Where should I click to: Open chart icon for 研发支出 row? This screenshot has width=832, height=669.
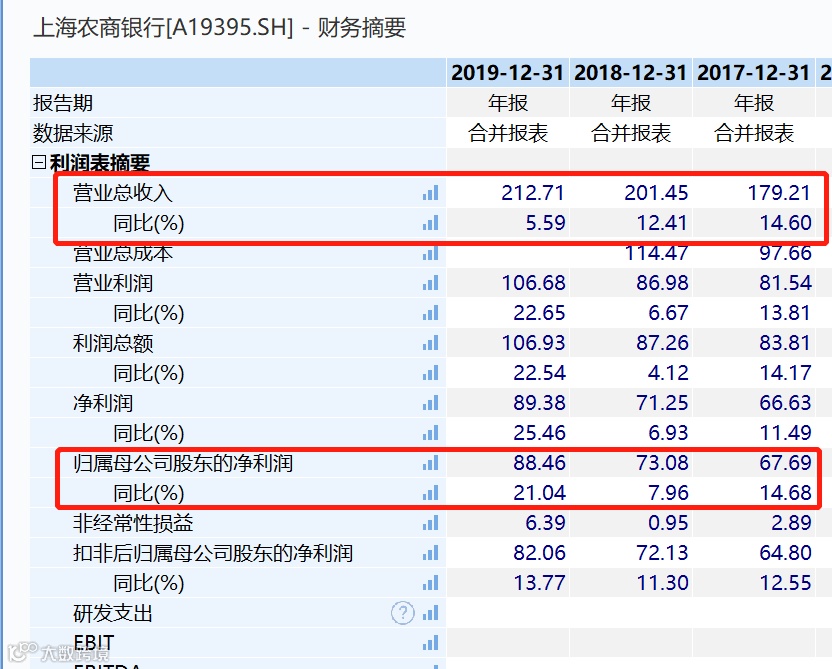click(431, 613)
